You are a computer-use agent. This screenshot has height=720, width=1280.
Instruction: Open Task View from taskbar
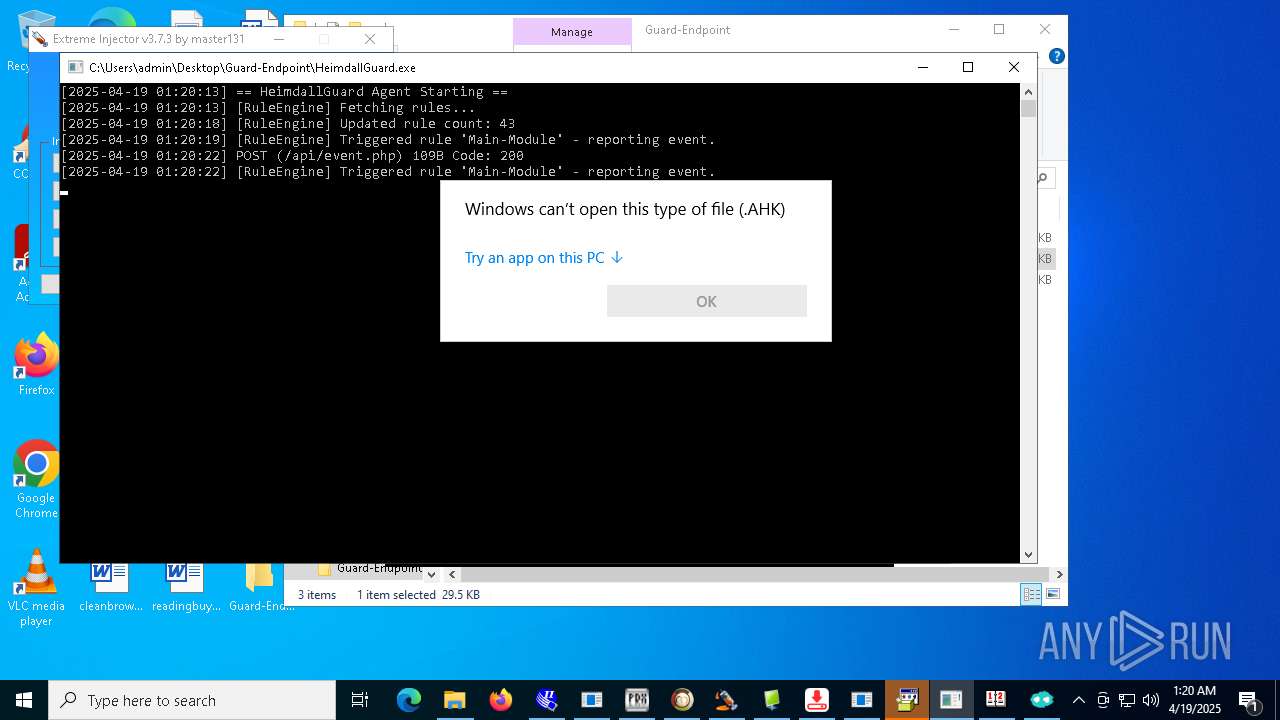click(360, 700)
